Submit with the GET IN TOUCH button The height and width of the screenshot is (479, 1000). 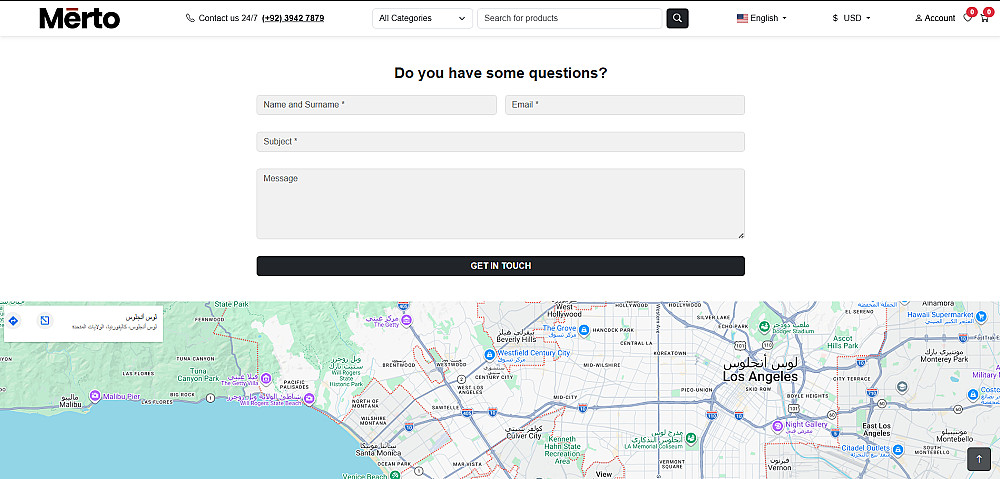click(x=501, y=266)
